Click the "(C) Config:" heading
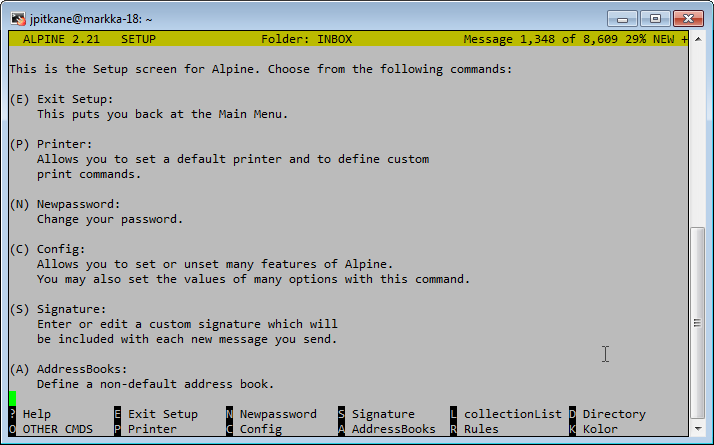Image resolution: width=714 pixels, height=445 pixels. pyautogui.click(x=47, y=250)
